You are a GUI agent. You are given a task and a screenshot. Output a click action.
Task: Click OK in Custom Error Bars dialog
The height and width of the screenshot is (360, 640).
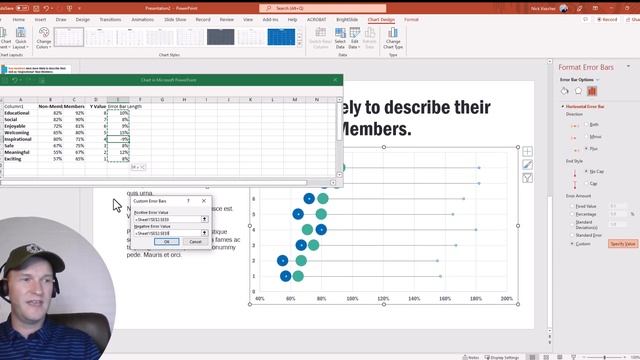[x=167, y=242]
